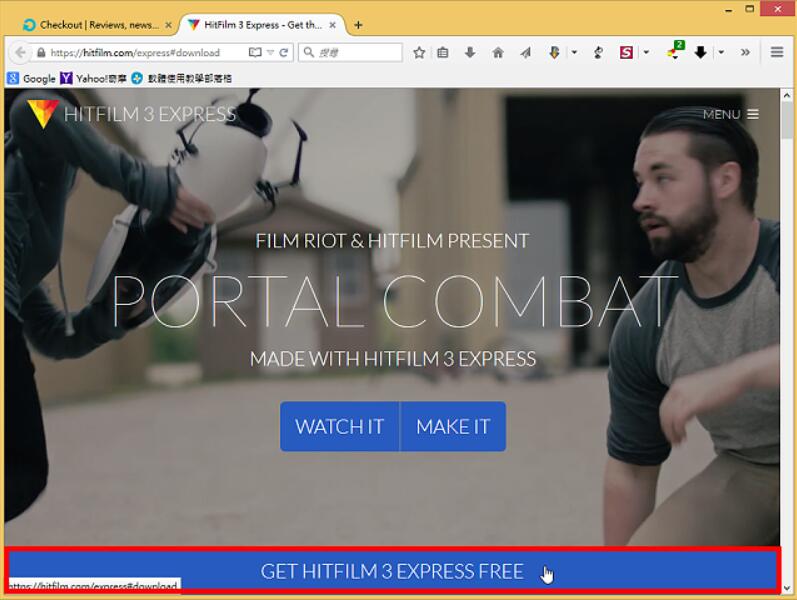Expand dropdown next to black arrow icon
Viewport: 797px width, 600px height.
pyautogui.click(x=721, y=52)
